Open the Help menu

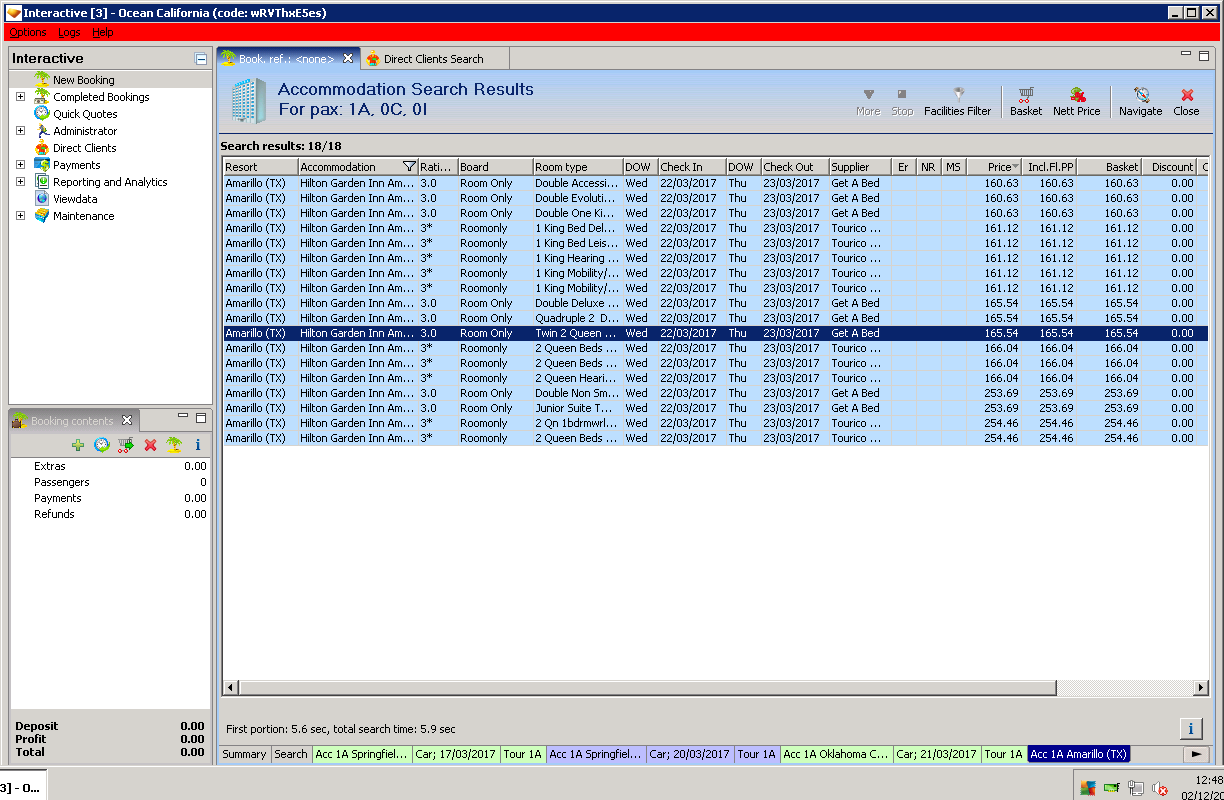coord(102,32)
